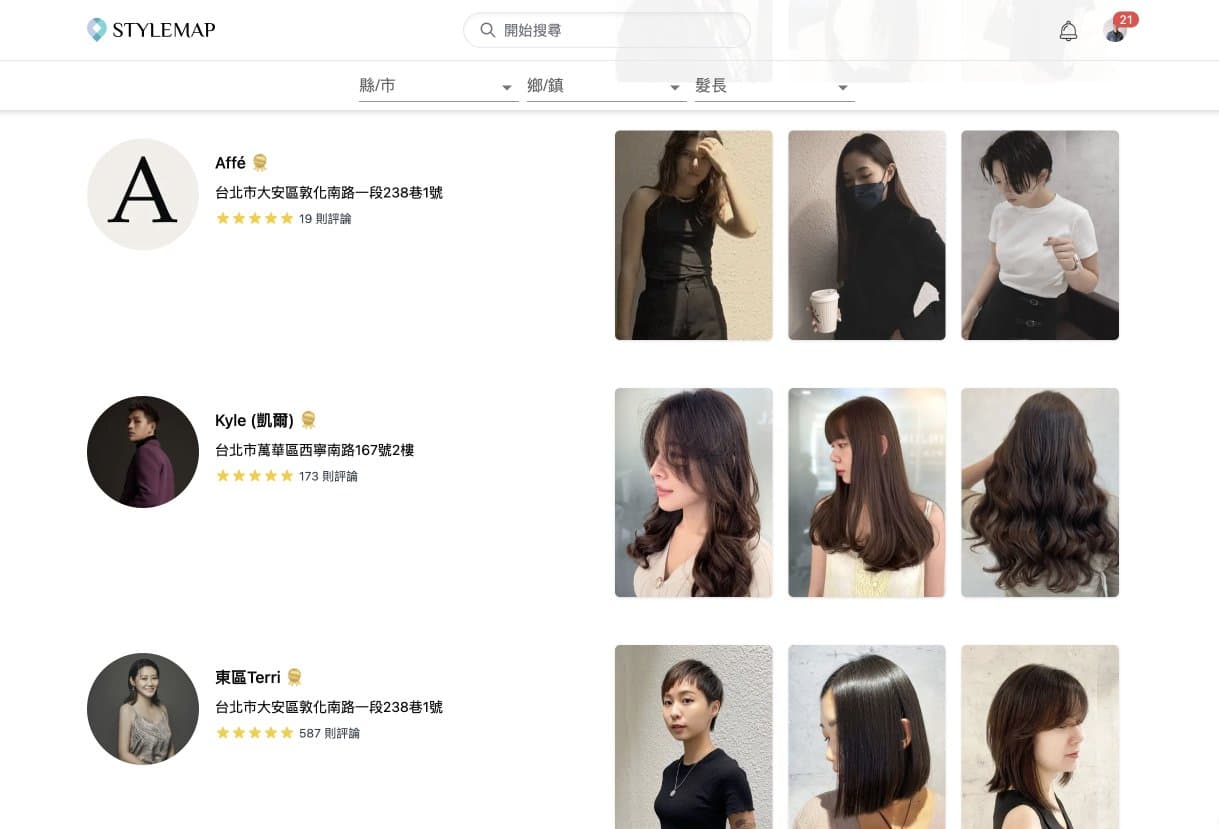This screenshot has height=829, width=1219.
Task: Click Kyle's star rating
Action: [x=254, y=476]
